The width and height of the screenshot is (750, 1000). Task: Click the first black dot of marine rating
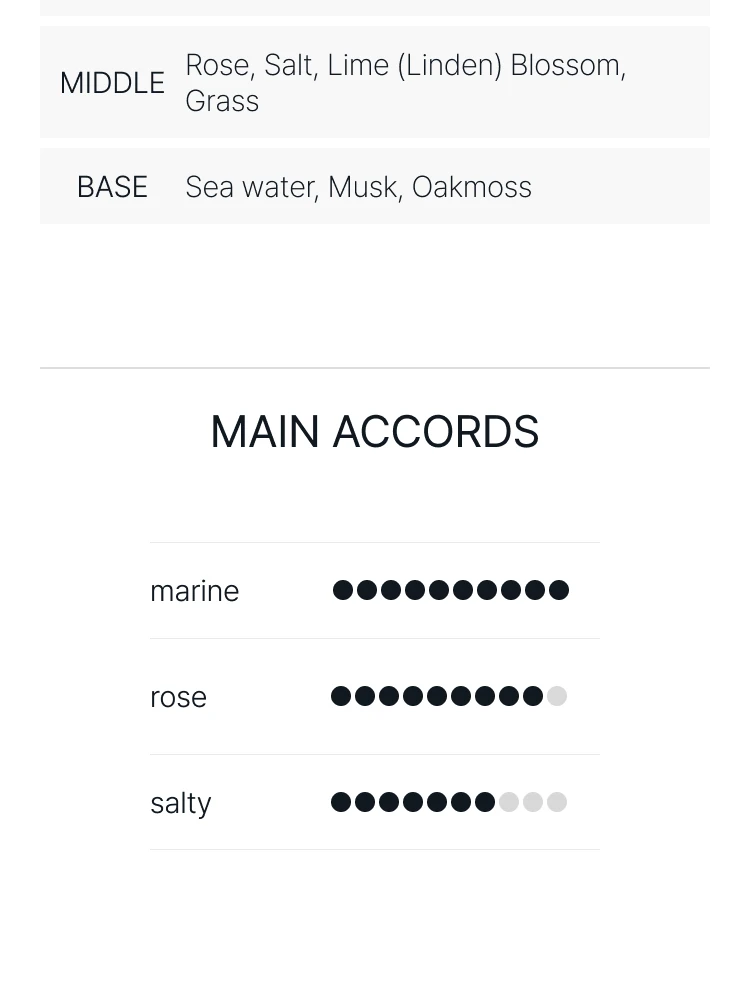[x=343, y=590]
